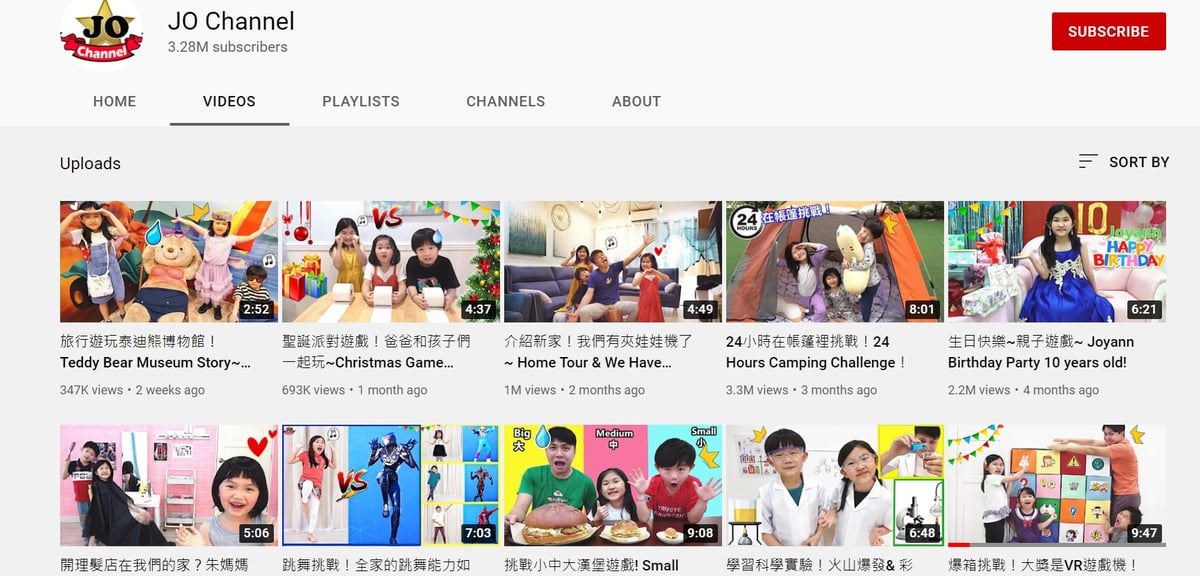
Task: Go to the Channels tab
Action: (x=505, y=101)
